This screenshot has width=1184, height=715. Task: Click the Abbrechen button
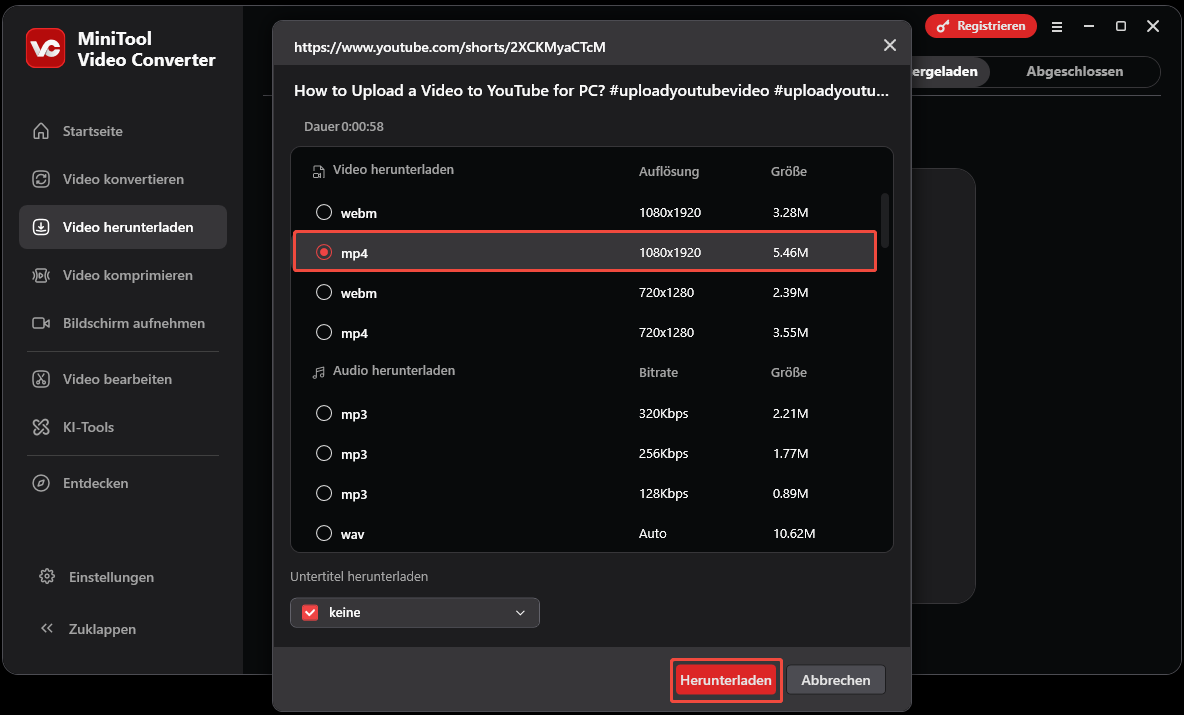tap(835, 680)
